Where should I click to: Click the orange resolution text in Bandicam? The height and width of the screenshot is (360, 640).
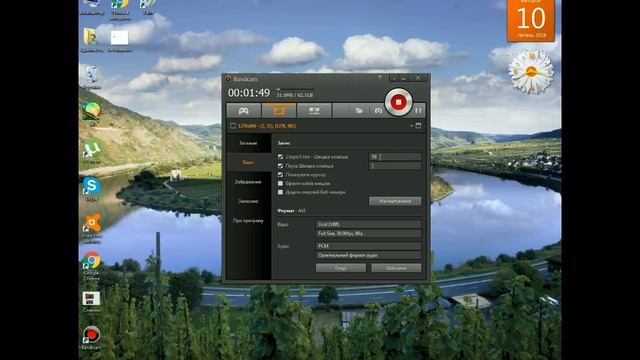(x=267, y=126)
